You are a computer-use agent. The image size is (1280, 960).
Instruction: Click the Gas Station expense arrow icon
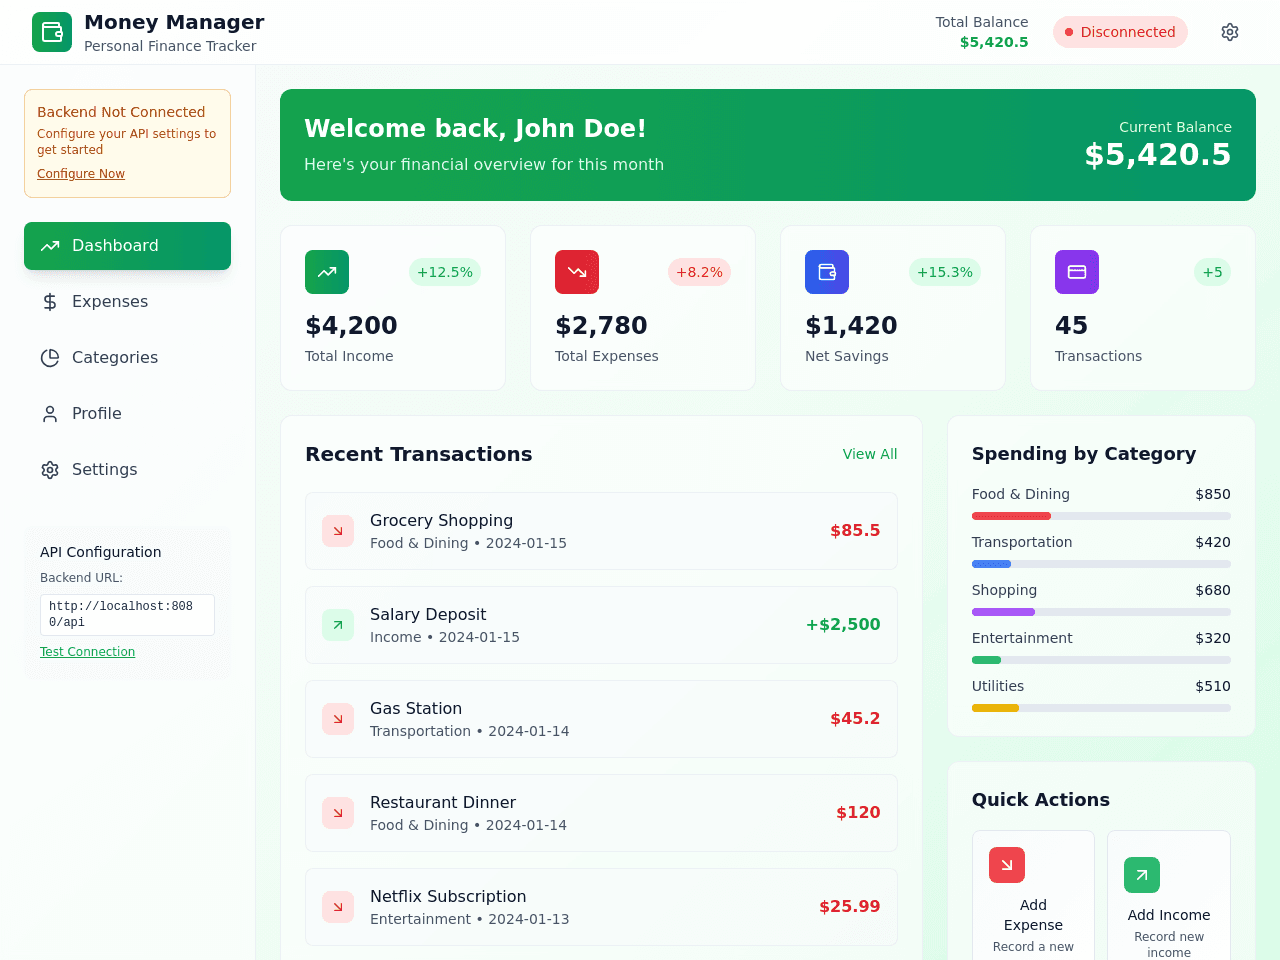tap(338, 719)
